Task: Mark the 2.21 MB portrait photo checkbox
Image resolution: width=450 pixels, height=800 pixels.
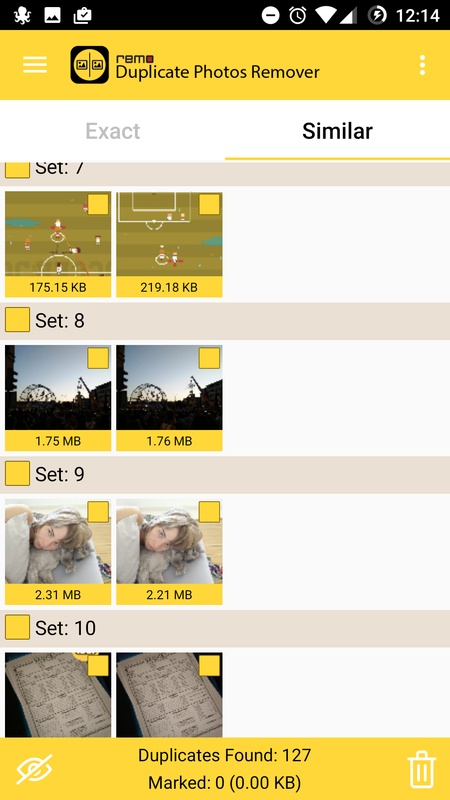Action: pos(209,512)
